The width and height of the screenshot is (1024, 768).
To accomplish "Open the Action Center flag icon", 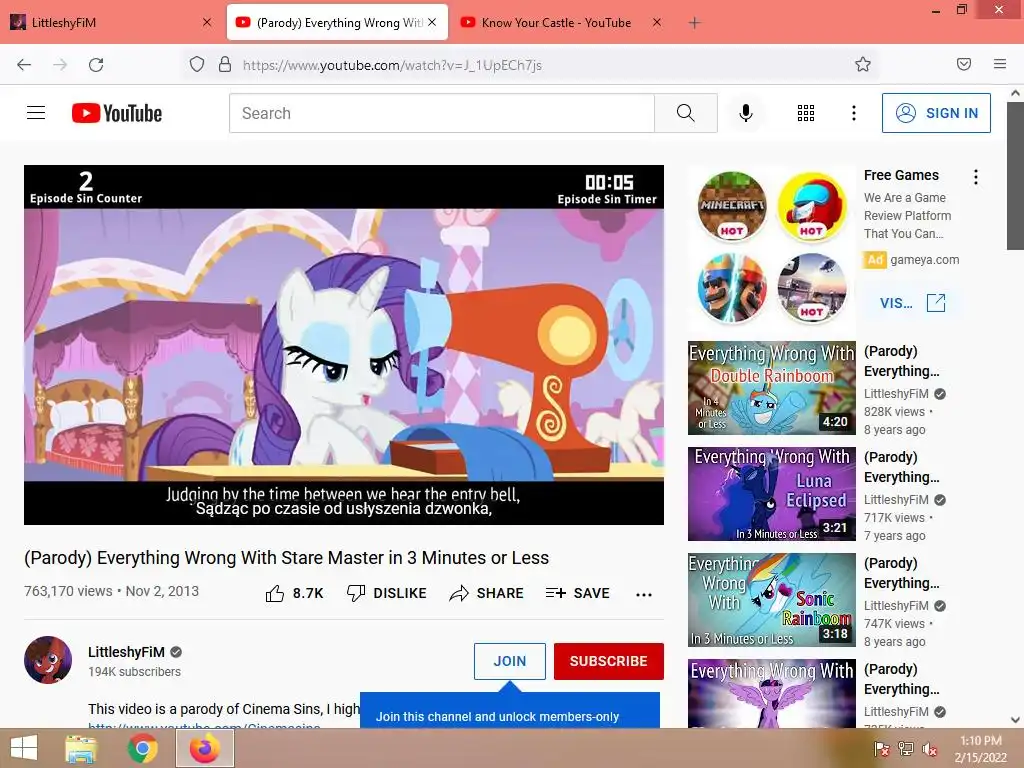I will click(x=882, y=749).
